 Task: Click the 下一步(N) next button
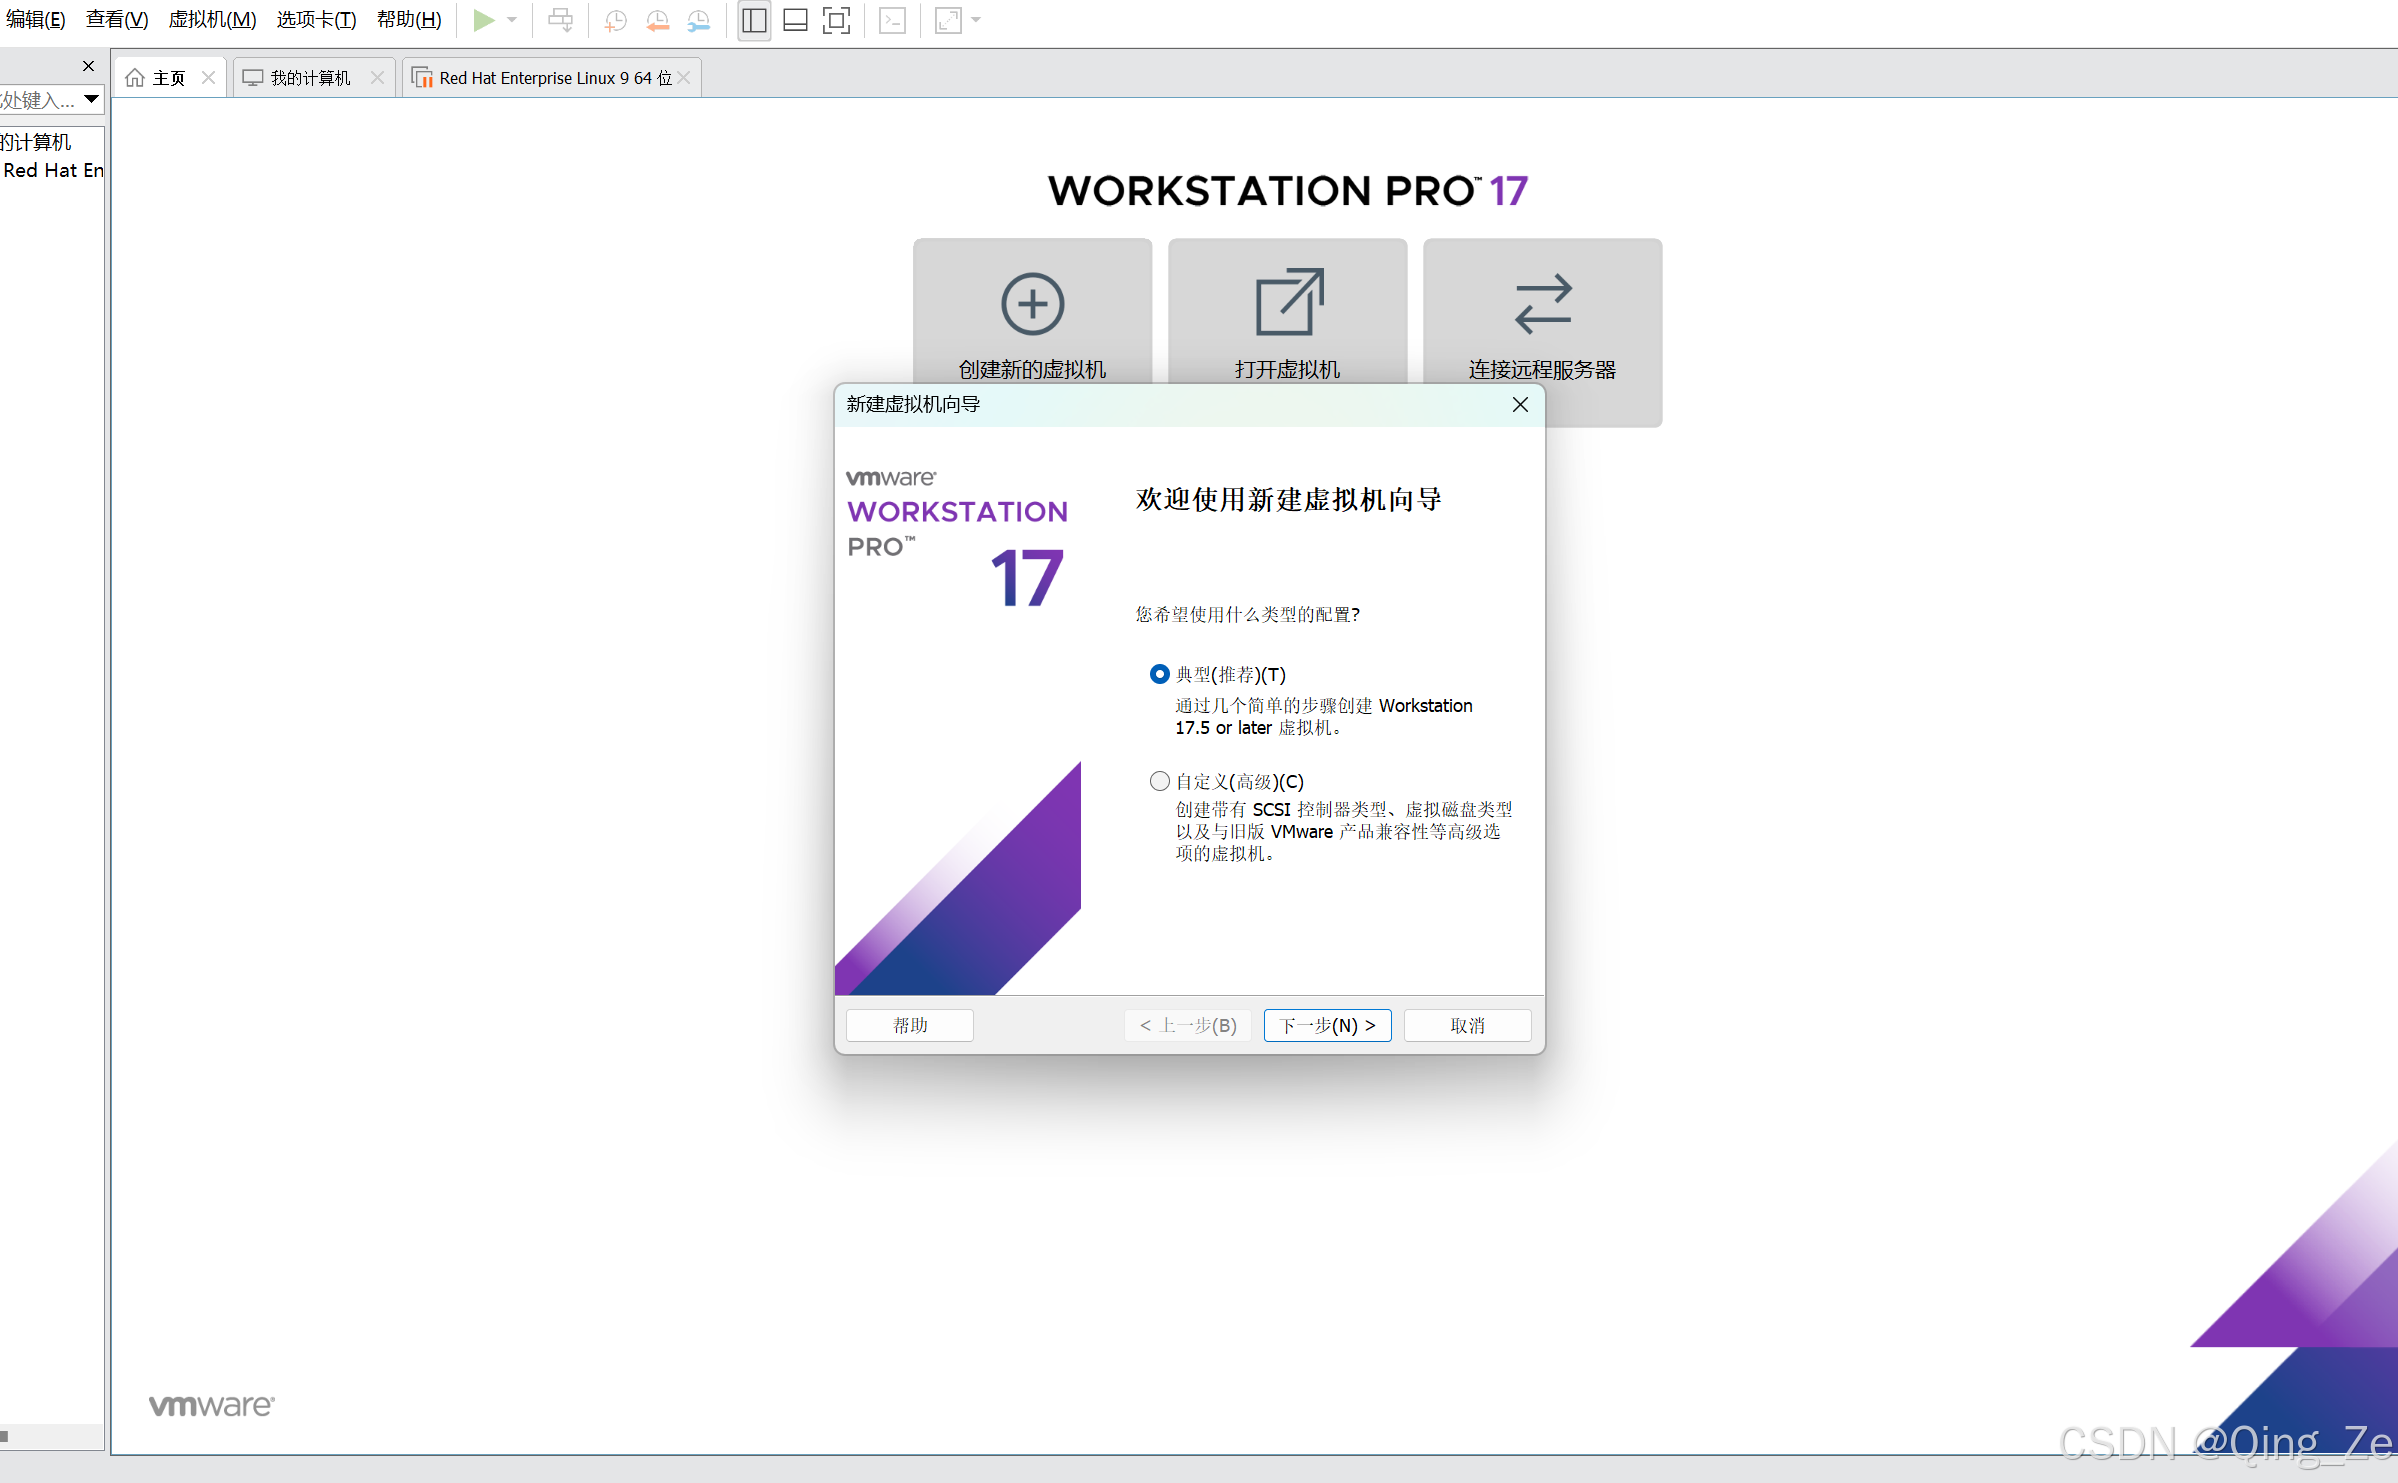pos(1328,1025)
